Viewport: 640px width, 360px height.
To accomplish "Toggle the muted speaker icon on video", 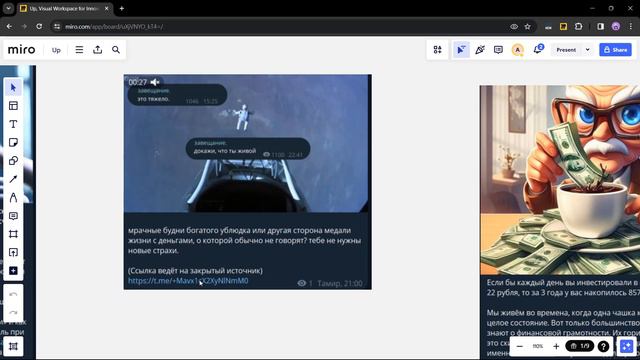I will [x=155, y=82].
